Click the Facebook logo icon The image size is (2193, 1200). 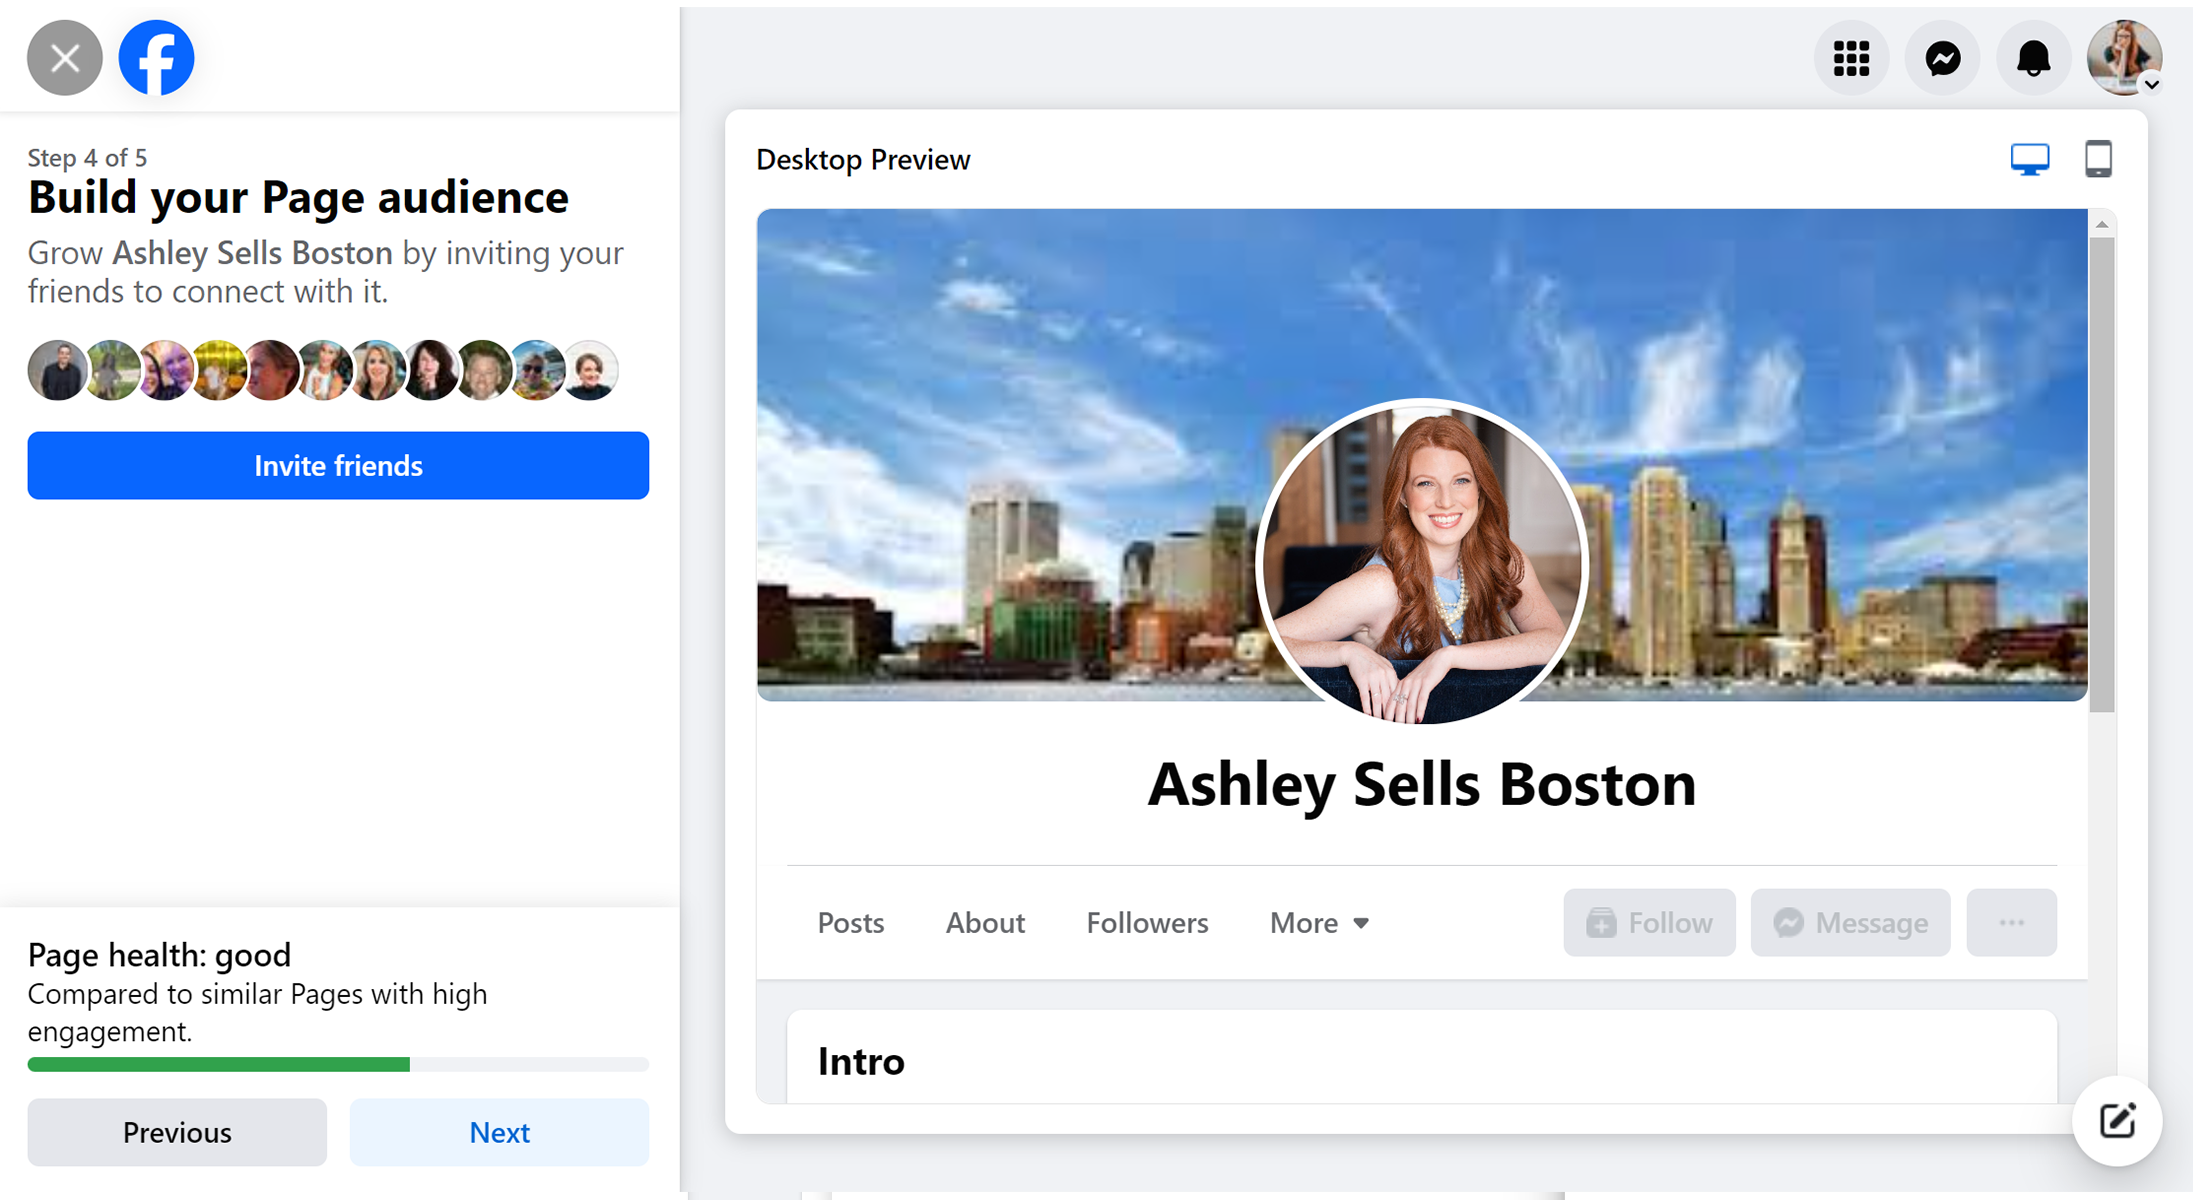(x=156, y=58)
